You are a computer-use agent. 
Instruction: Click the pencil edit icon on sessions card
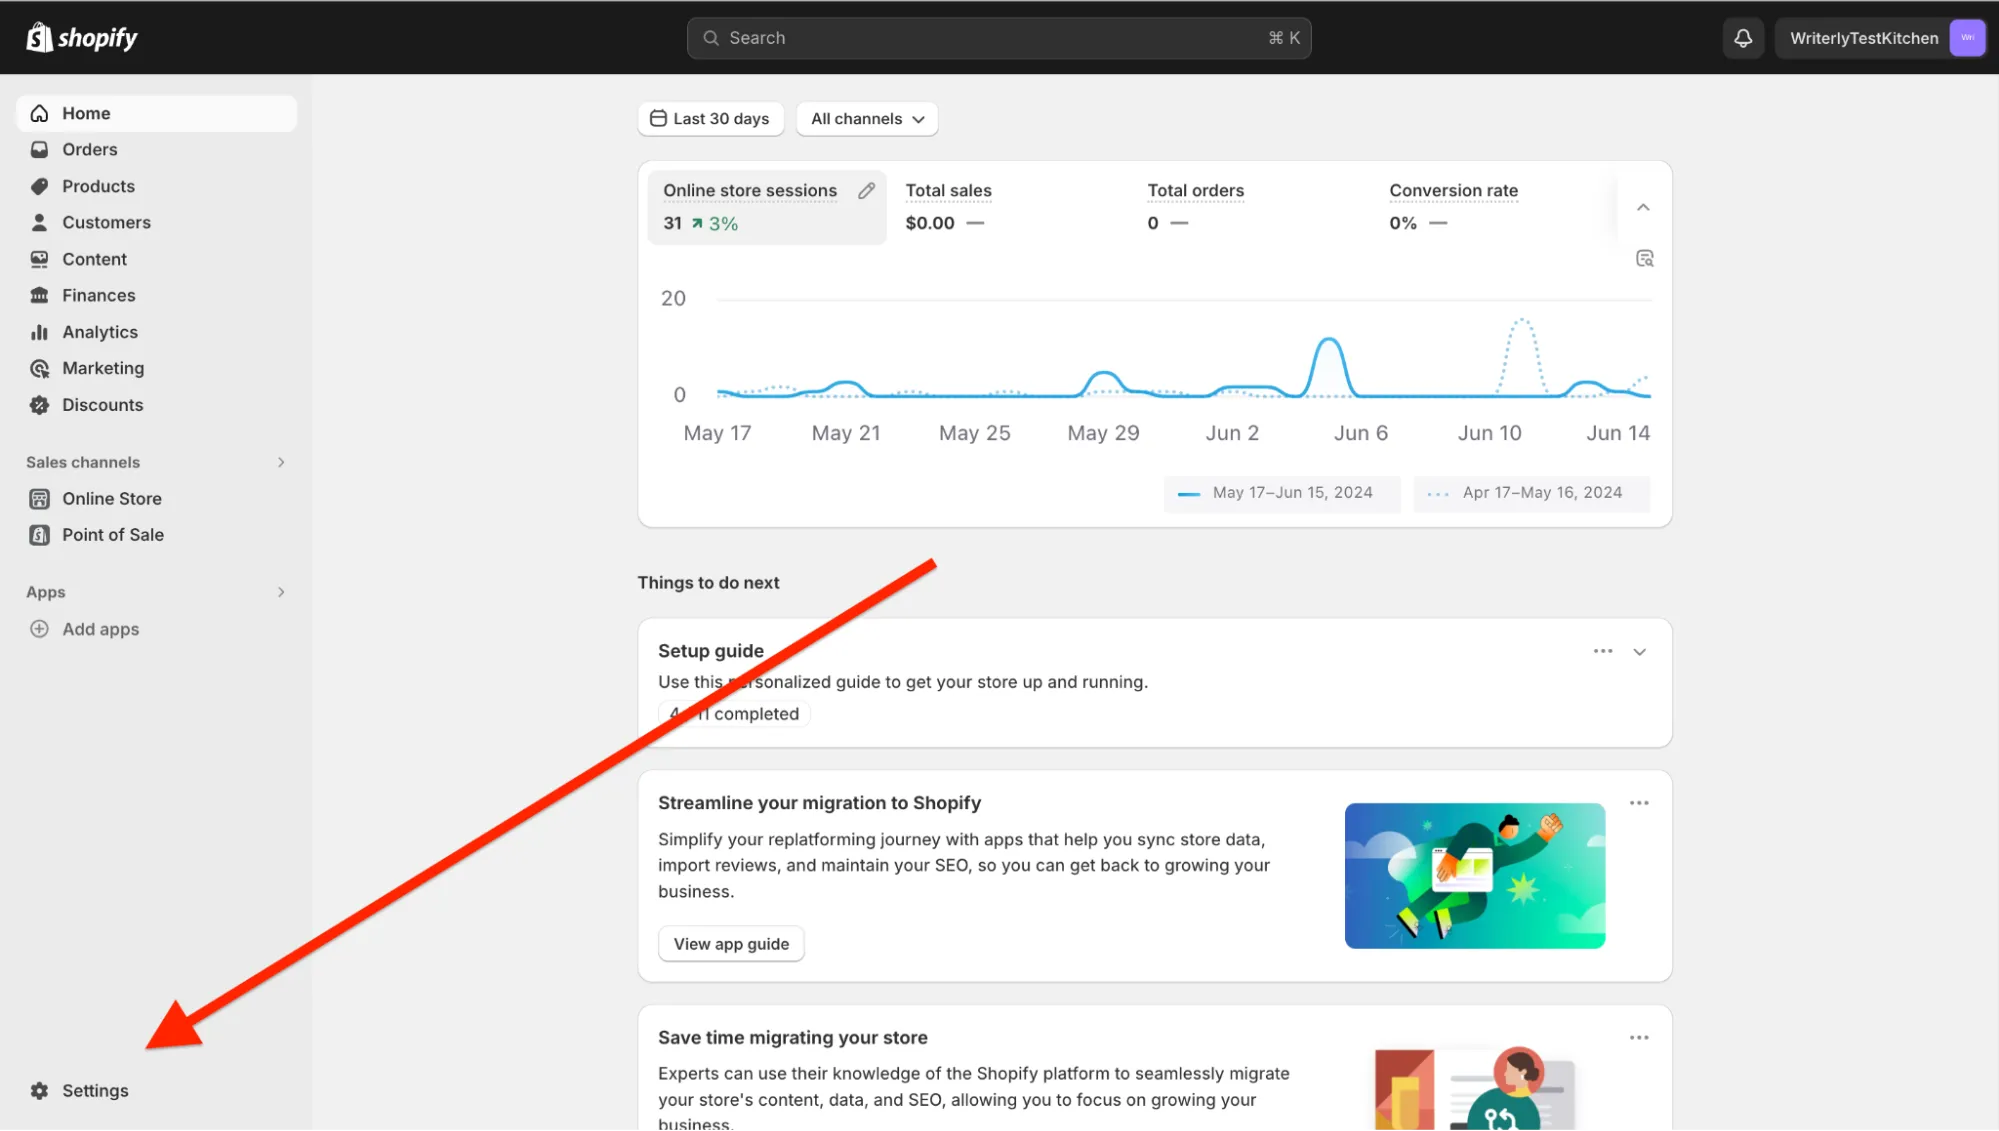[x=866, y=190]
